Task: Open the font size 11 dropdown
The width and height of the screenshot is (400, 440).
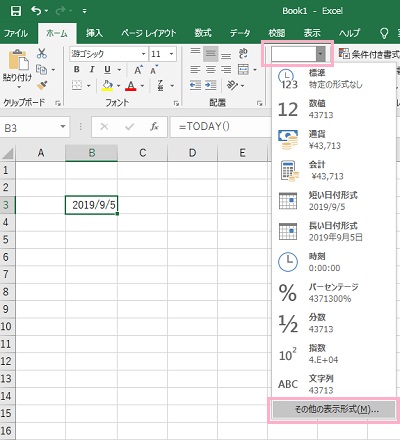Action: tap(171, 54)
